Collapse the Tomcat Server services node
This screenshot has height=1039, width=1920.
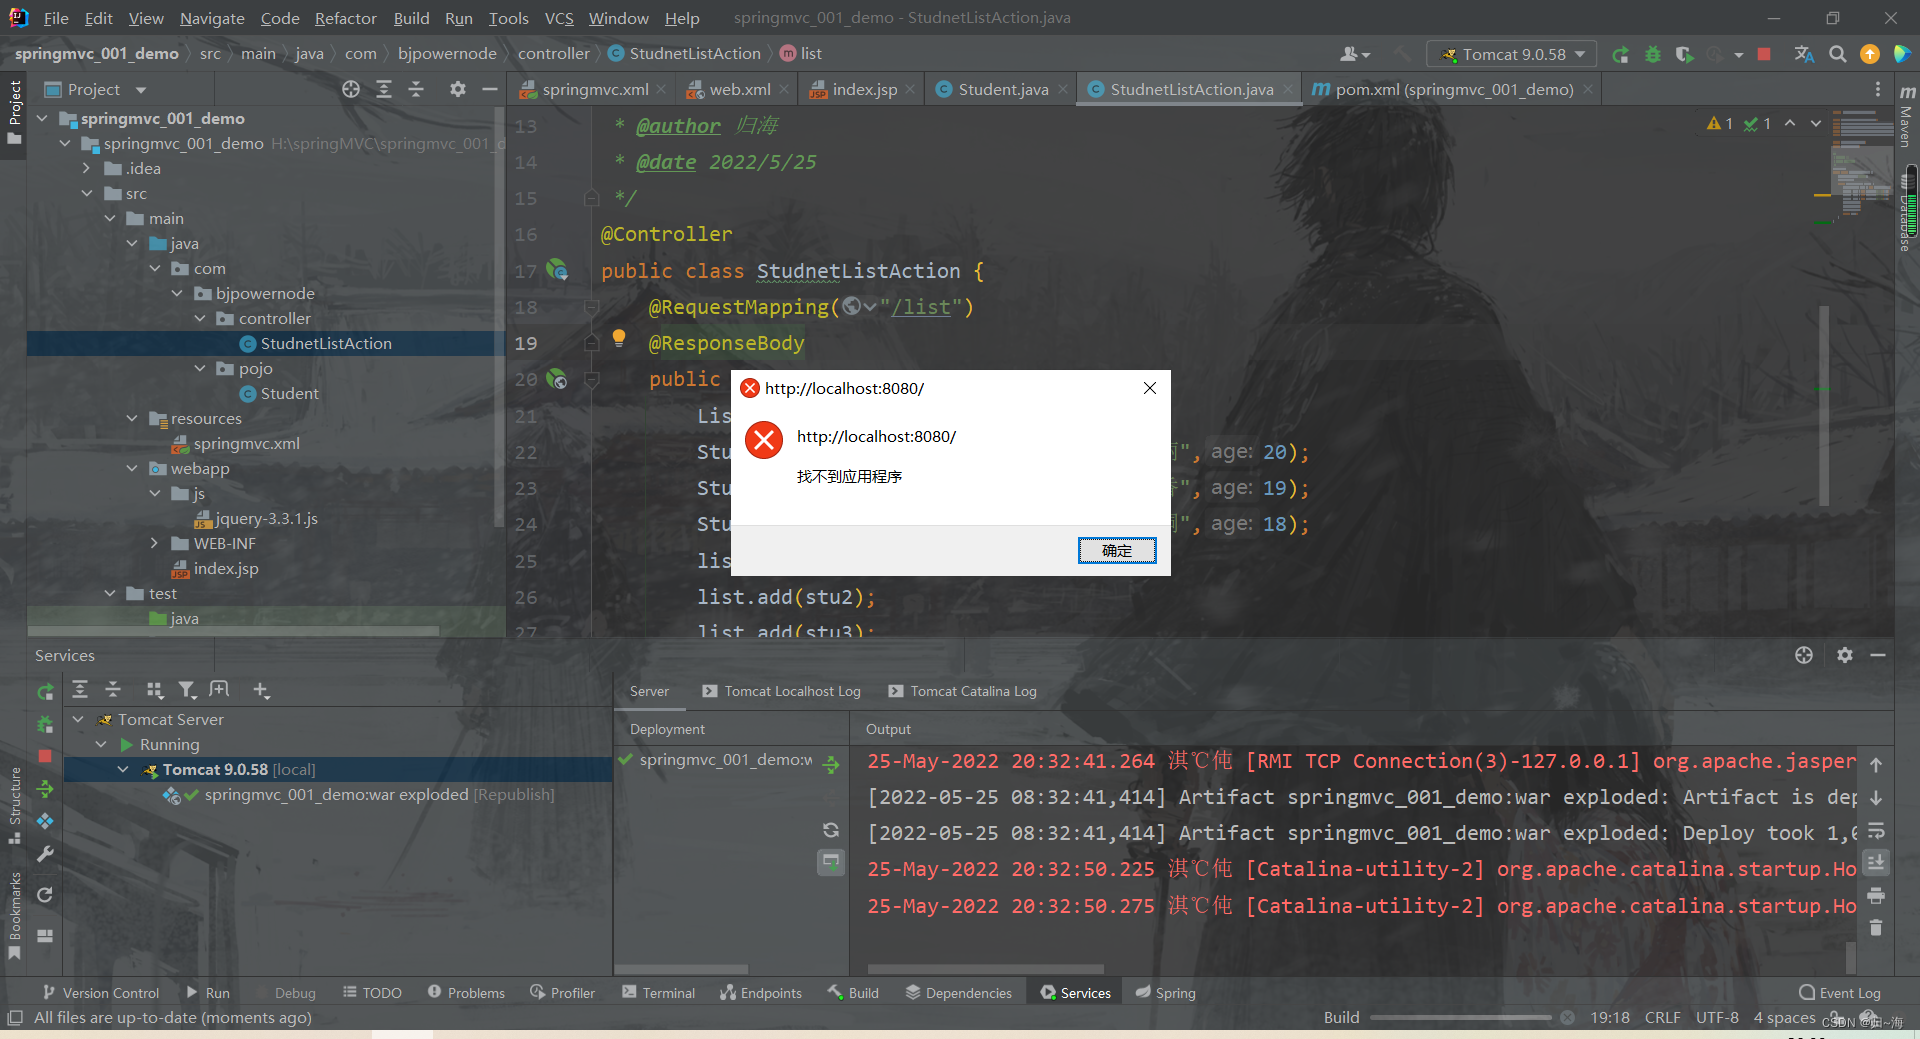78,719
